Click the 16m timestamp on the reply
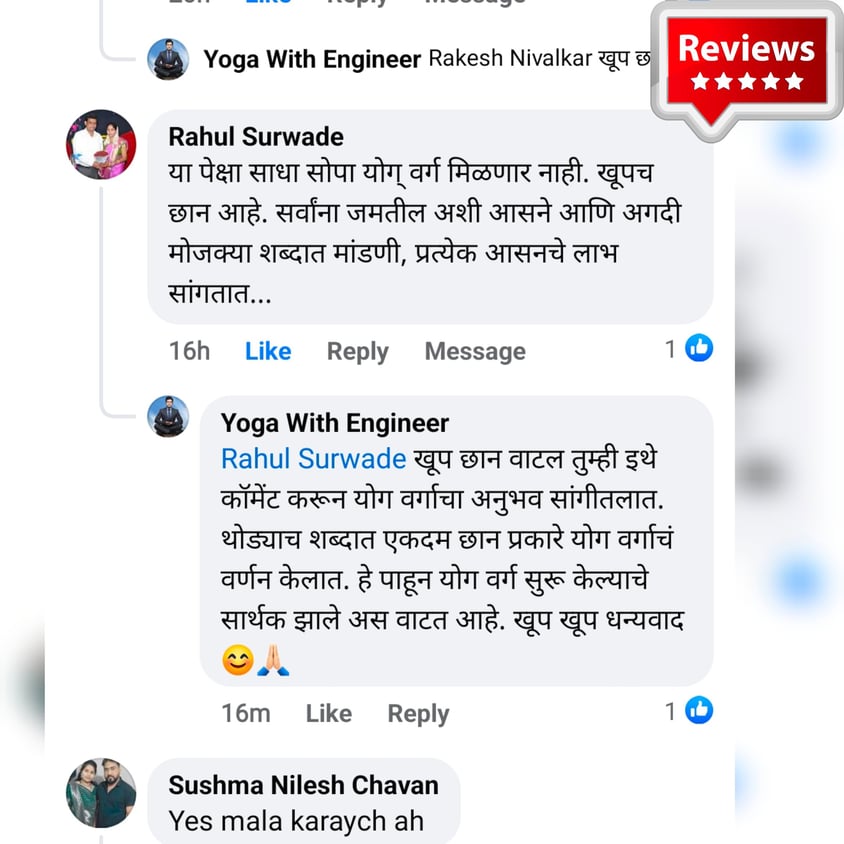The height and width of the screenshot is (844, 844). [245, 713]
